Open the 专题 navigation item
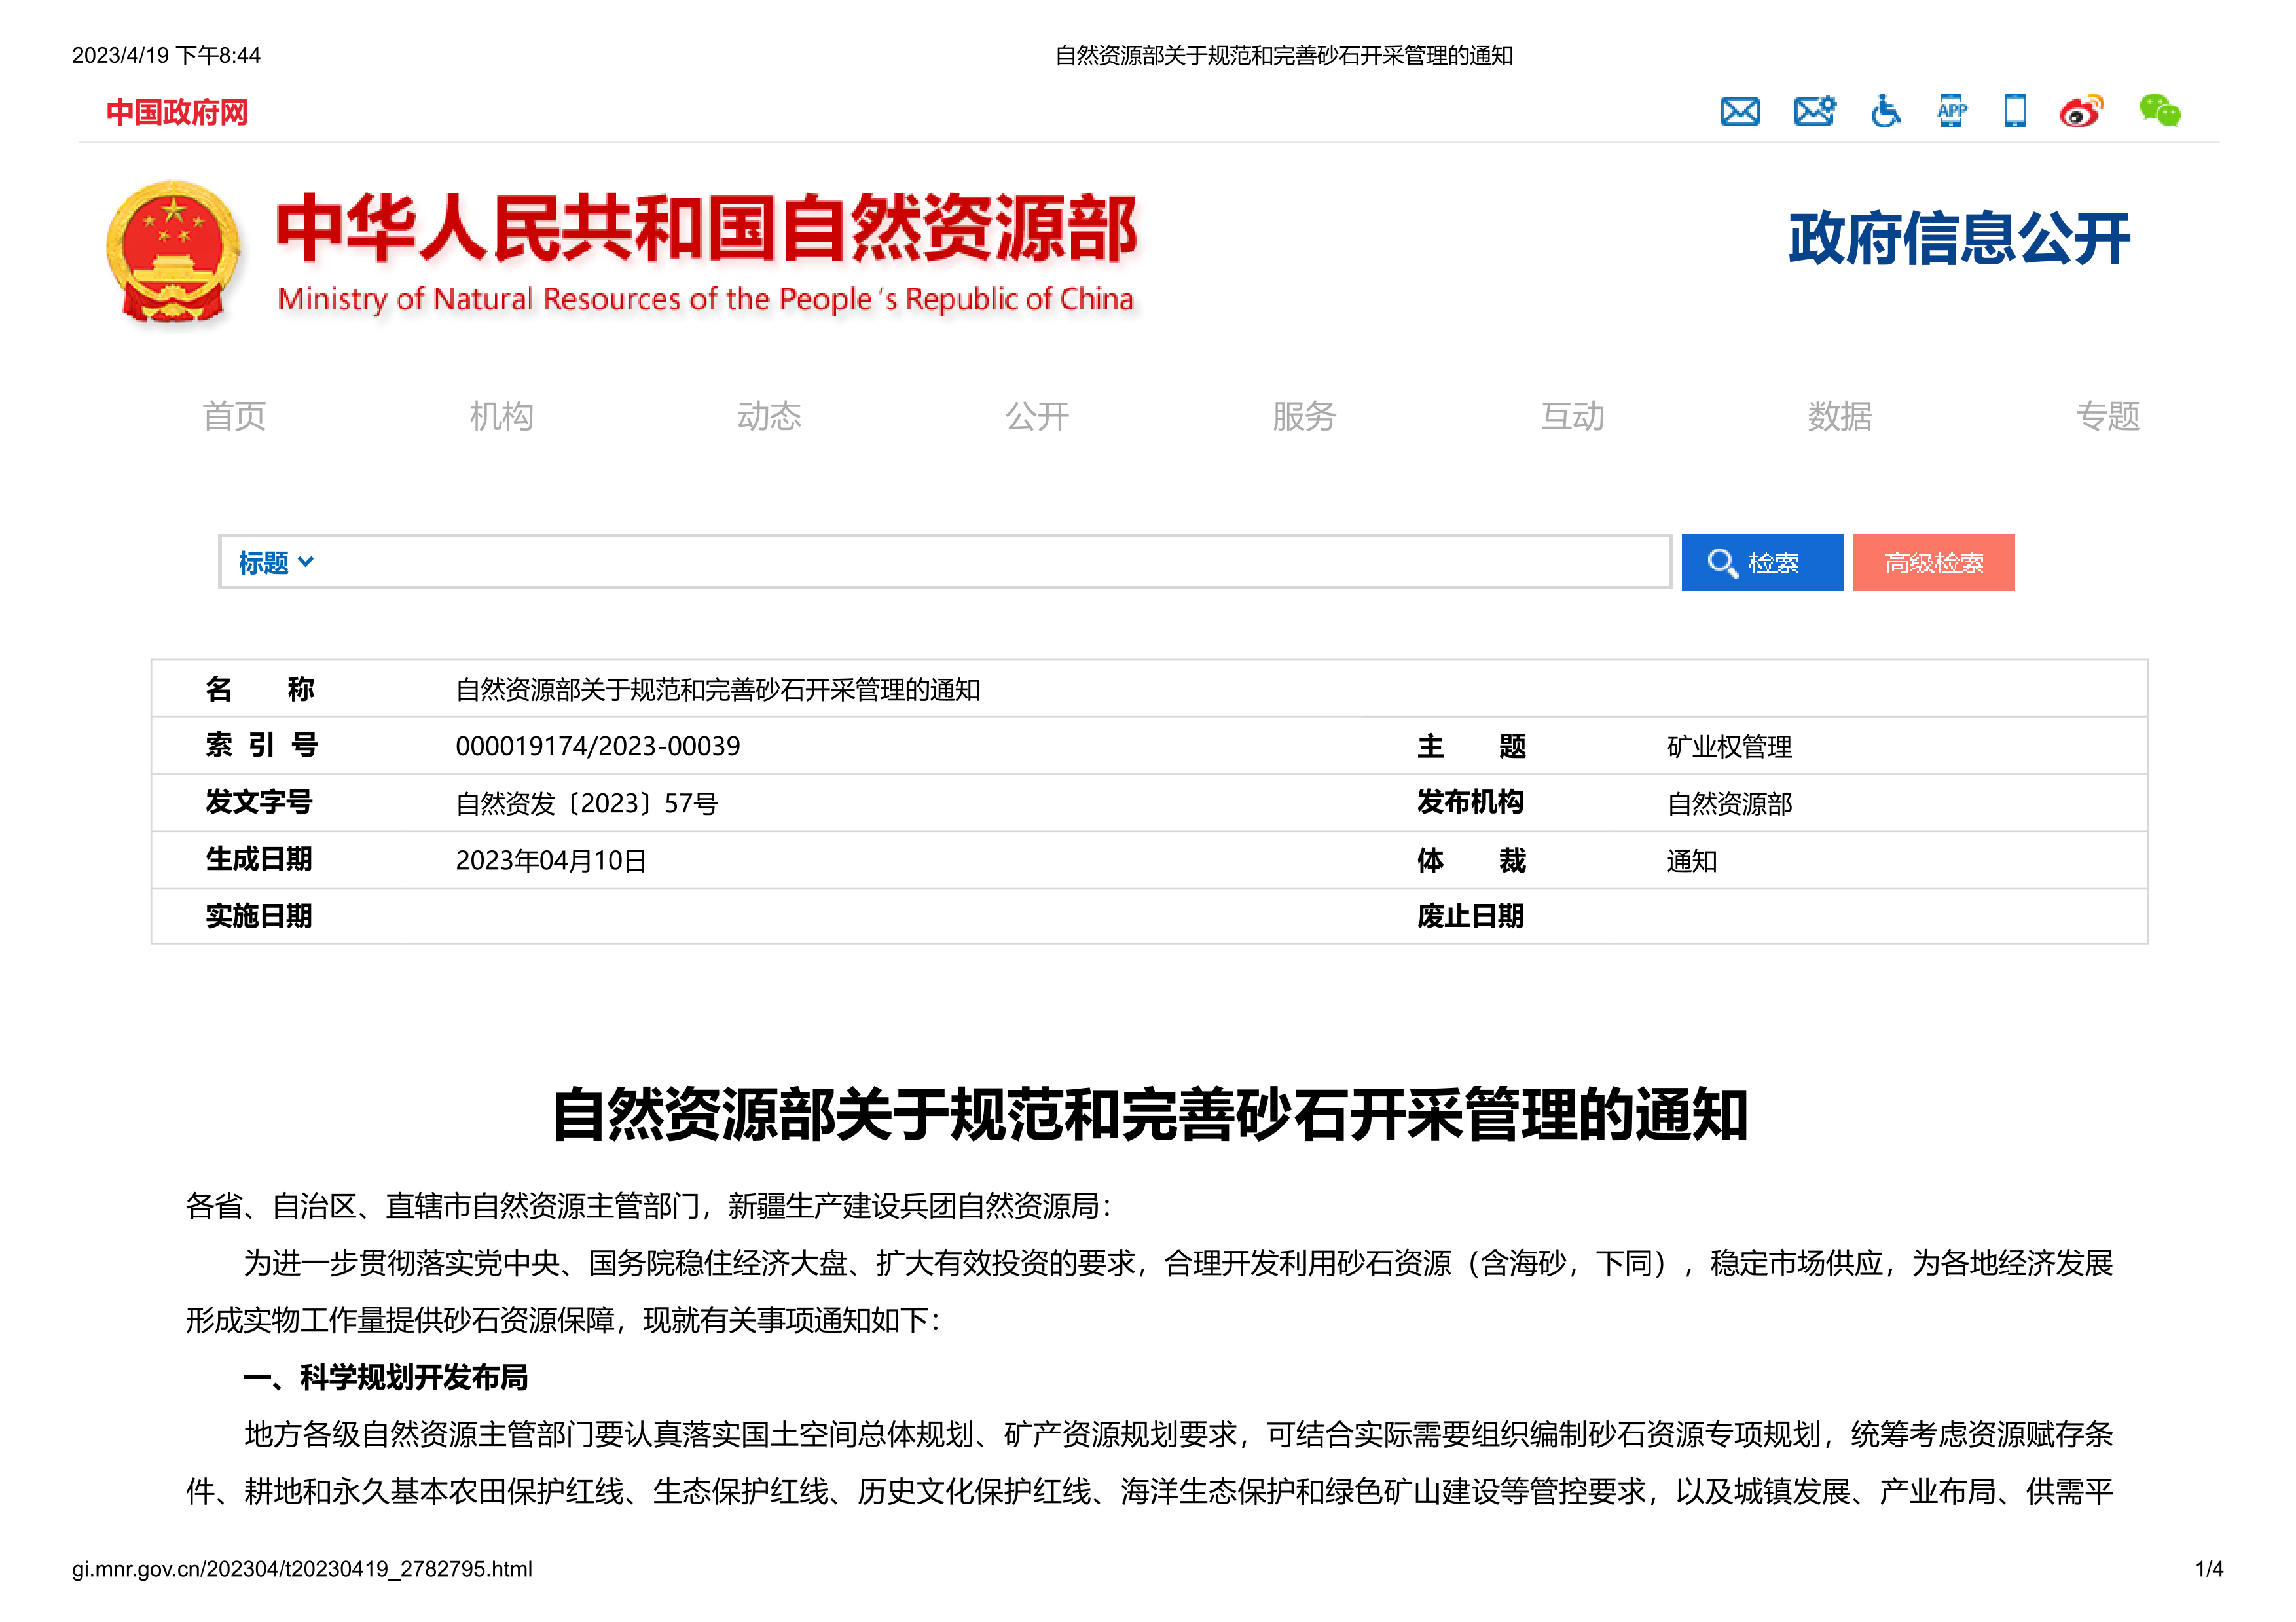This screenshot has width=2296, height=1622. (2107, 416)
